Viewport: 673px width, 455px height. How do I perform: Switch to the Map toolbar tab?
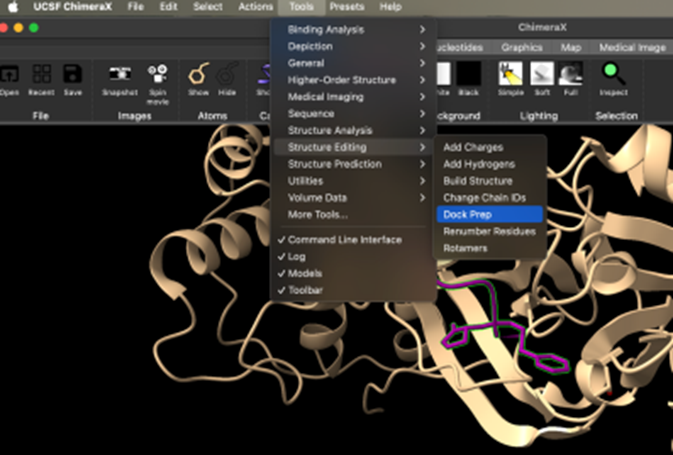point(570,47)
